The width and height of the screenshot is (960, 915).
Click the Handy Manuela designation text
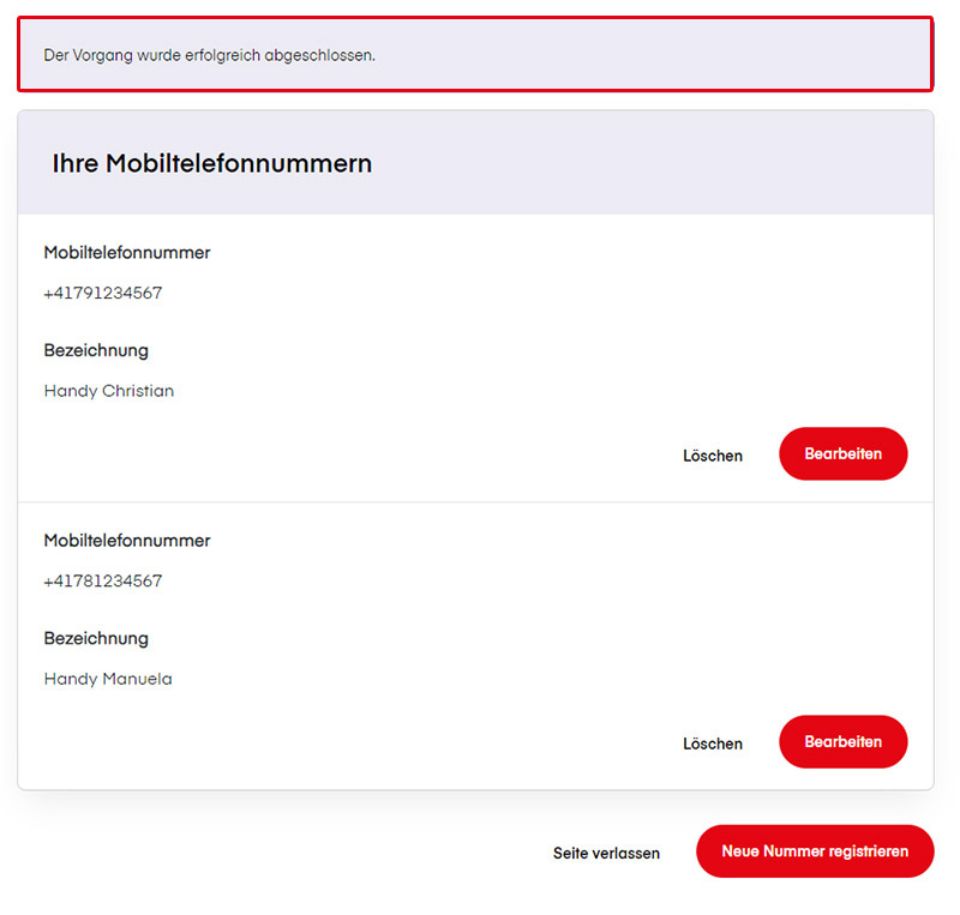(108, 679)
